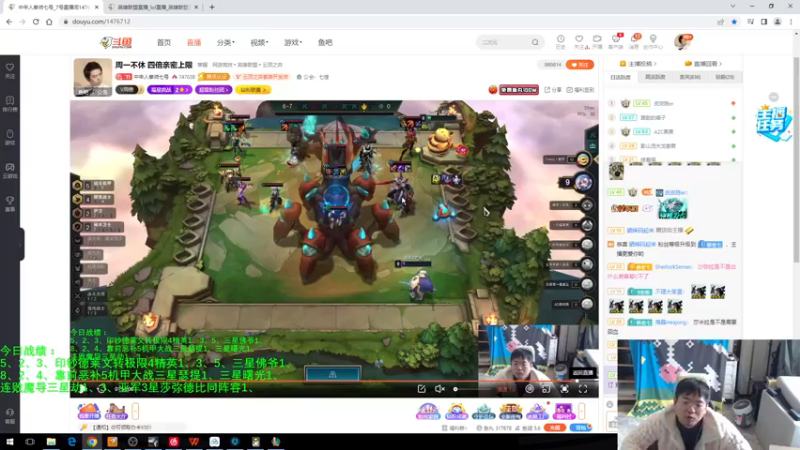Viewport: 800px width, 450px height.
Task: Open the Esports trophy icon in left sidebar
Action: point(10,204)
